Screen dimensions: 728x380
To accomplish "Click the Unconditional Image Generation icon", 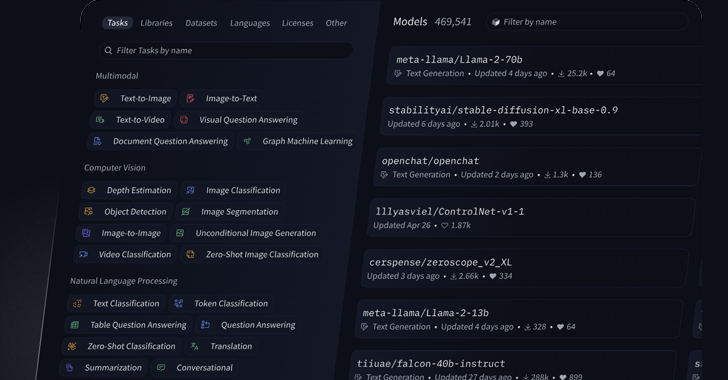I will pos(180,233).
